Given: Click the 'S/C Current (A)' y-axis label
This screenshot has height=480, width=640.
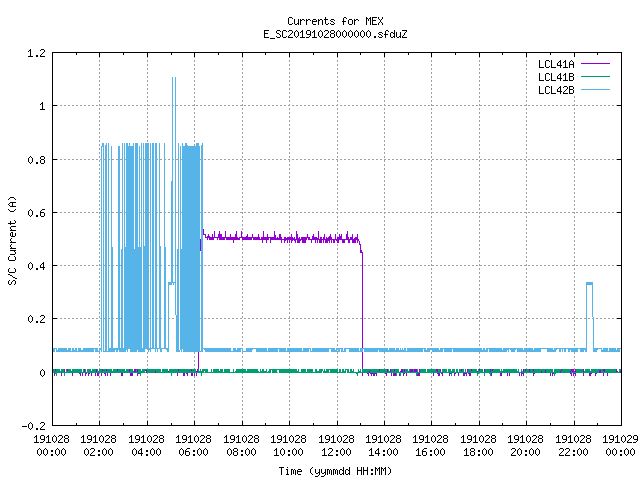Looking at the screenshot, I should tap(12, 241).
